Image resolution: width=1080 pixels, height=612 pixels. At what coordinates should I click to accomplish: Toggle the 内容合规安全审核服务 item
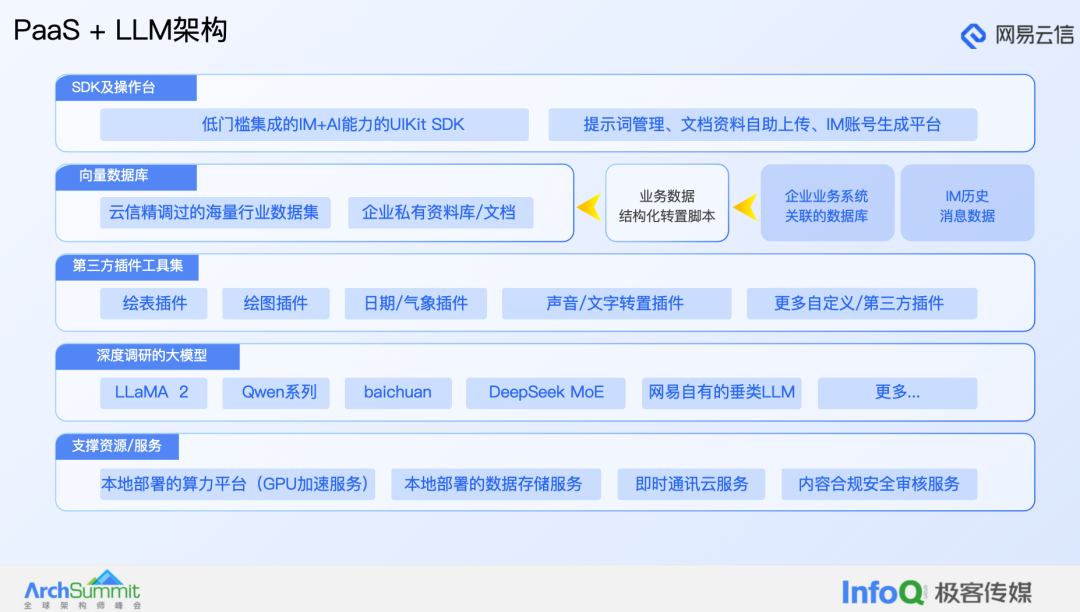coord(879,484)
